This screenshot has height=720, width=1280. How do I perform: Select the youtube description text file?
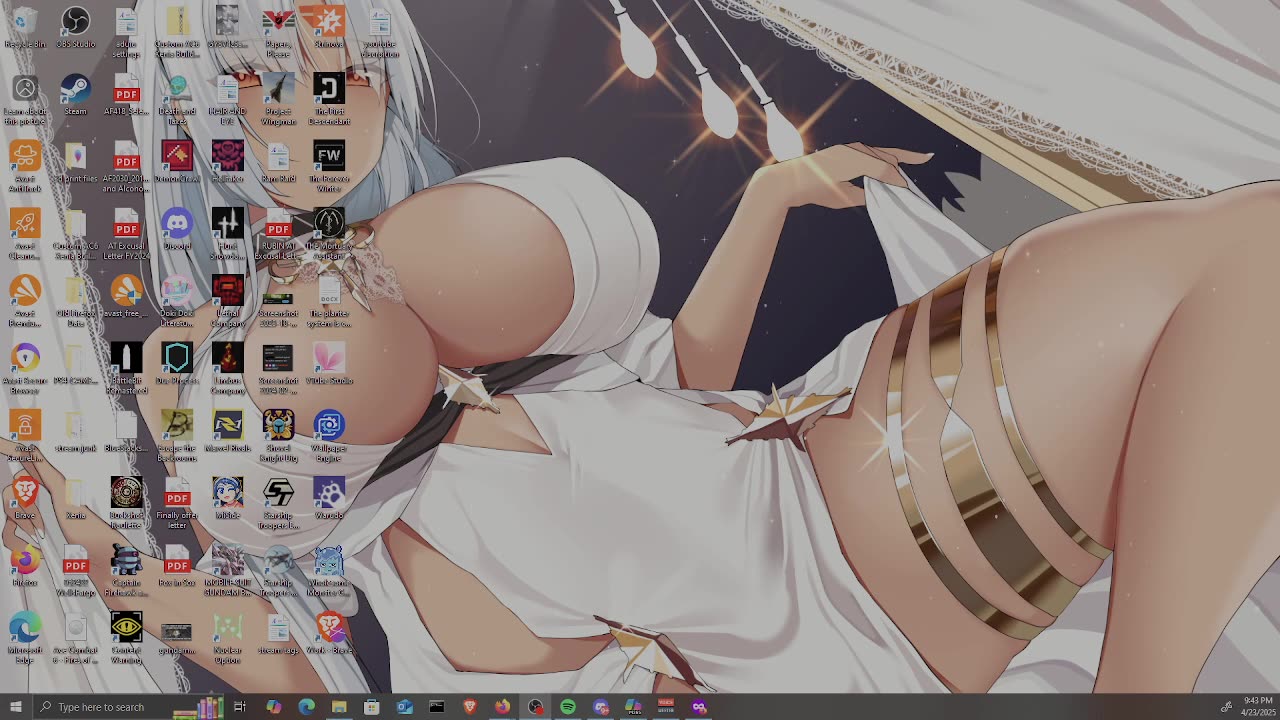[380, 32]
